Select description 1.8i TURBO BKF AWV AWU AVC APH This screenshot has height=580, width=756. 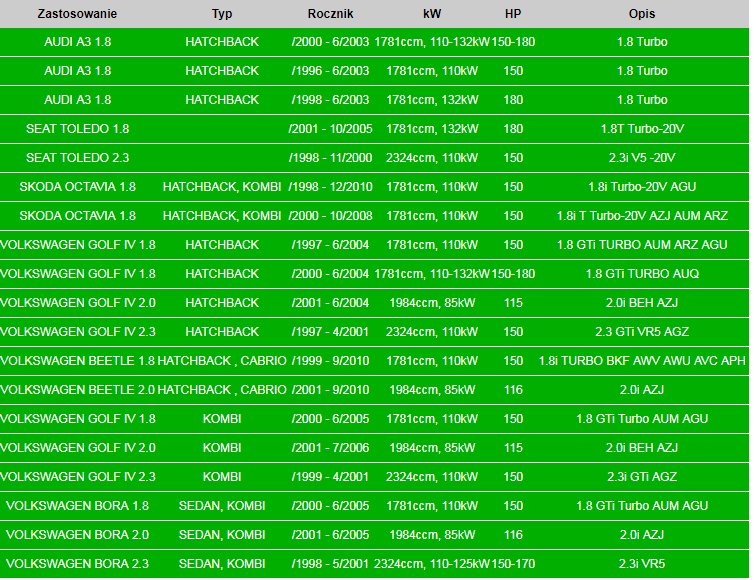[x=642, y=361]
